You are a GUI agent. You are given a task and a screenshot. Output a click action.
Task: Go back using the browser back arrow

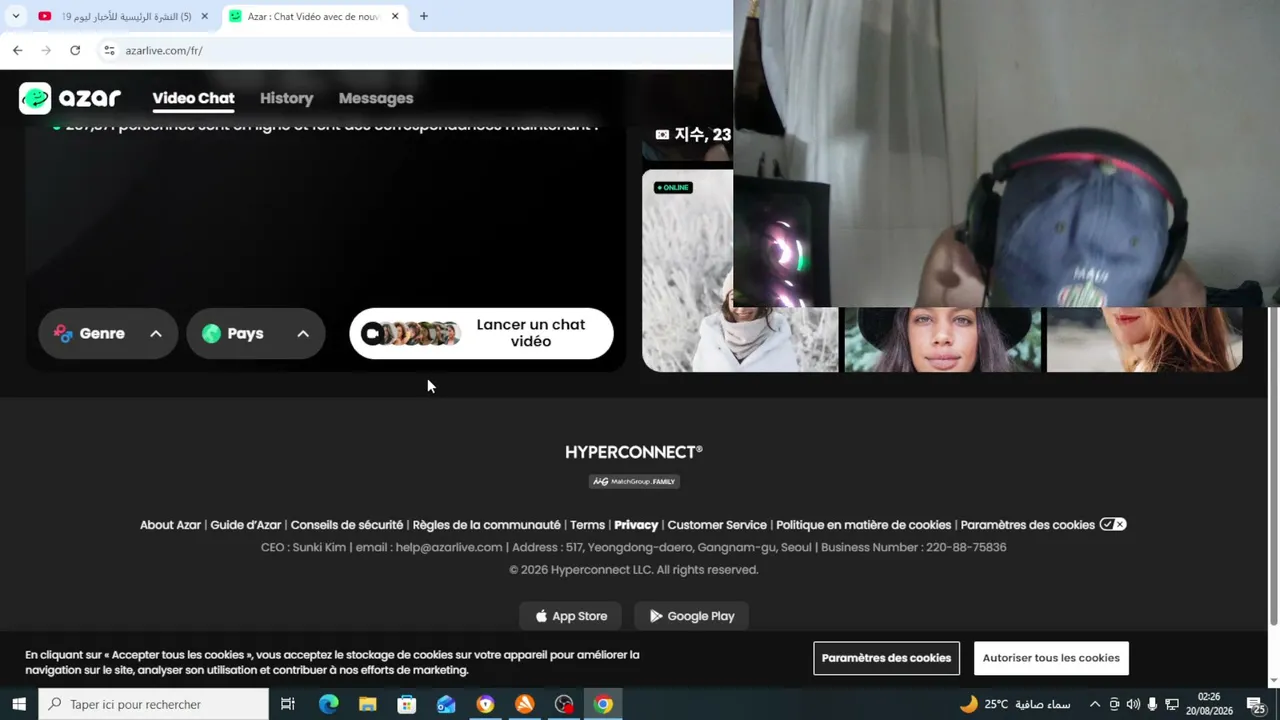[17, 50]
